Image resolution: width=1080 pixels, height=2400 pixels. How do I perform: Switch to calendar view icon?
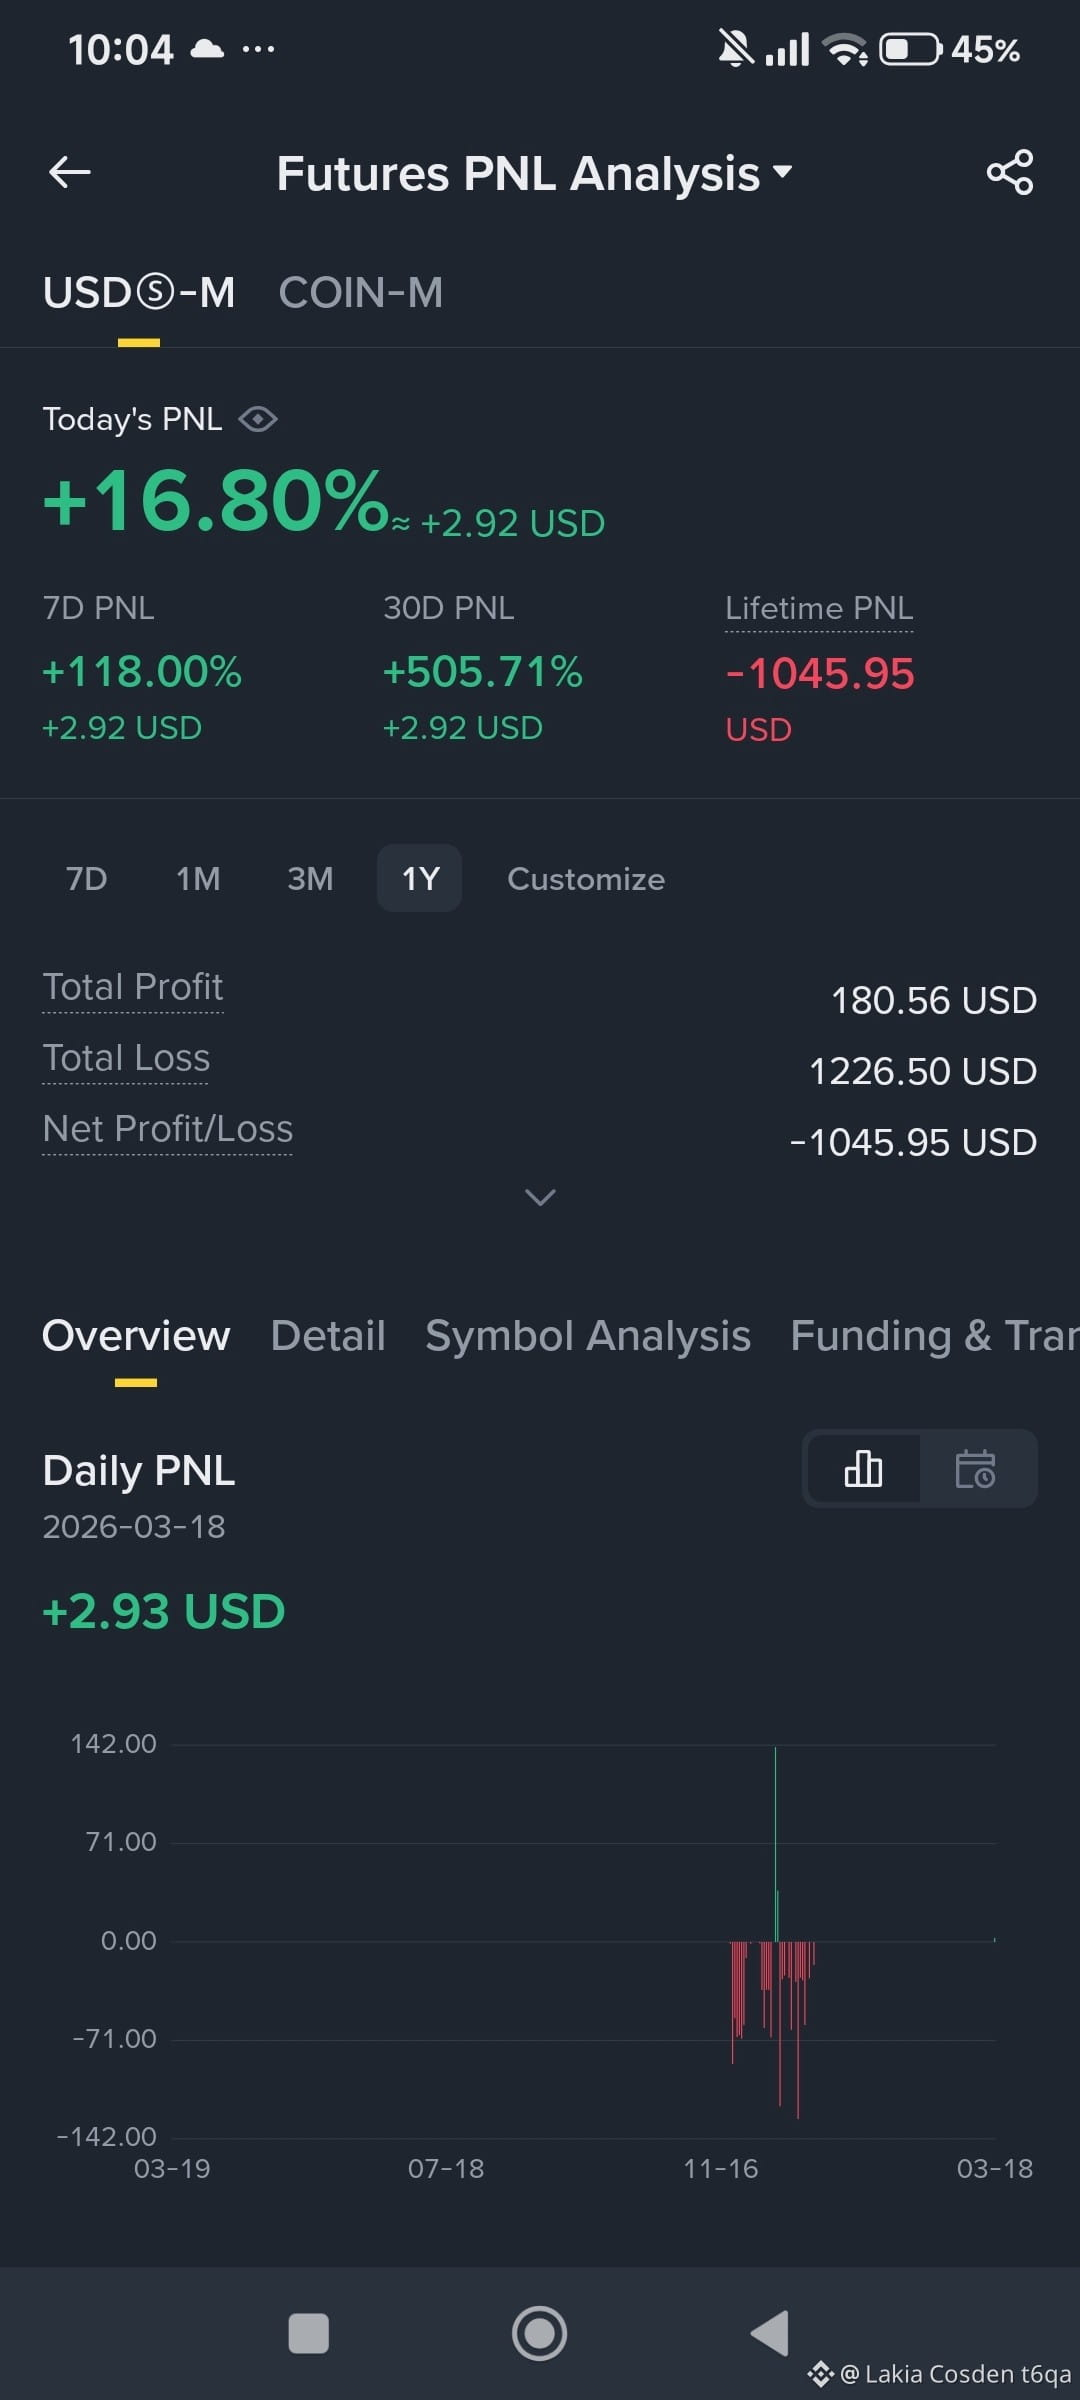[x=975, y=1469]
